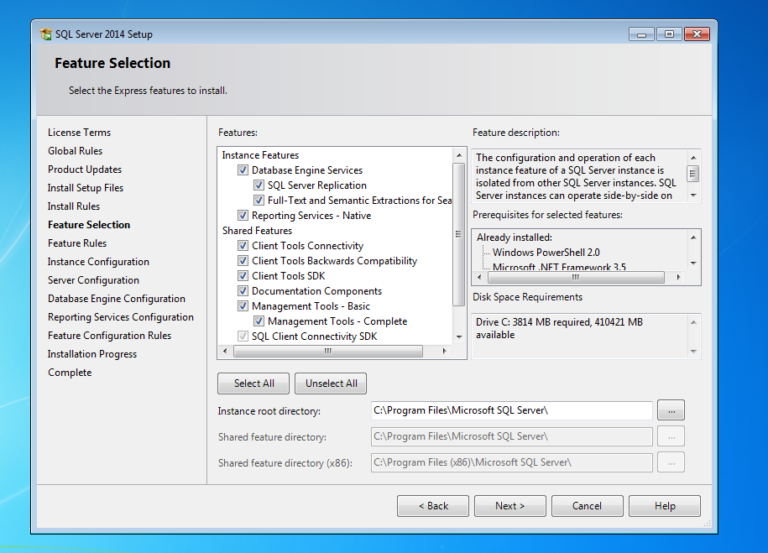Click Database Engine Configuration step

pyautogui.click(x=116, y=299)
